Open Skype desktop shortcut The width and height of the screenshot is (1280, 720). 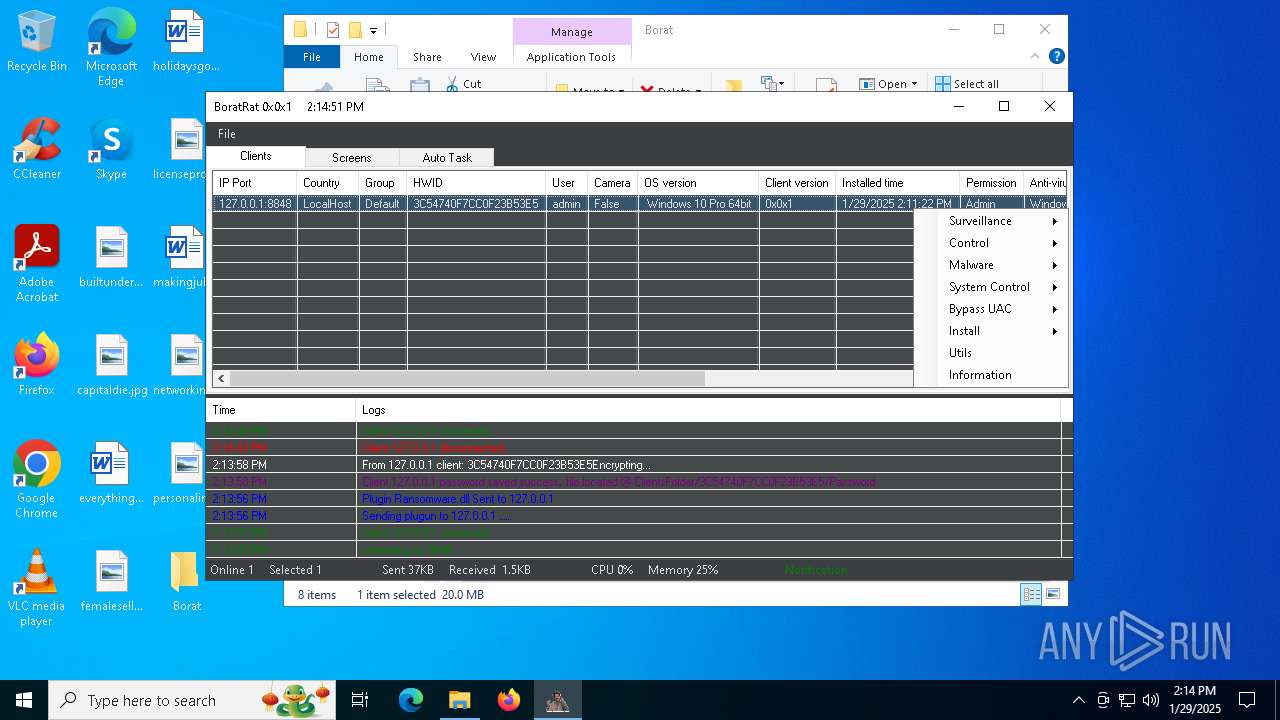click(111, 148)
